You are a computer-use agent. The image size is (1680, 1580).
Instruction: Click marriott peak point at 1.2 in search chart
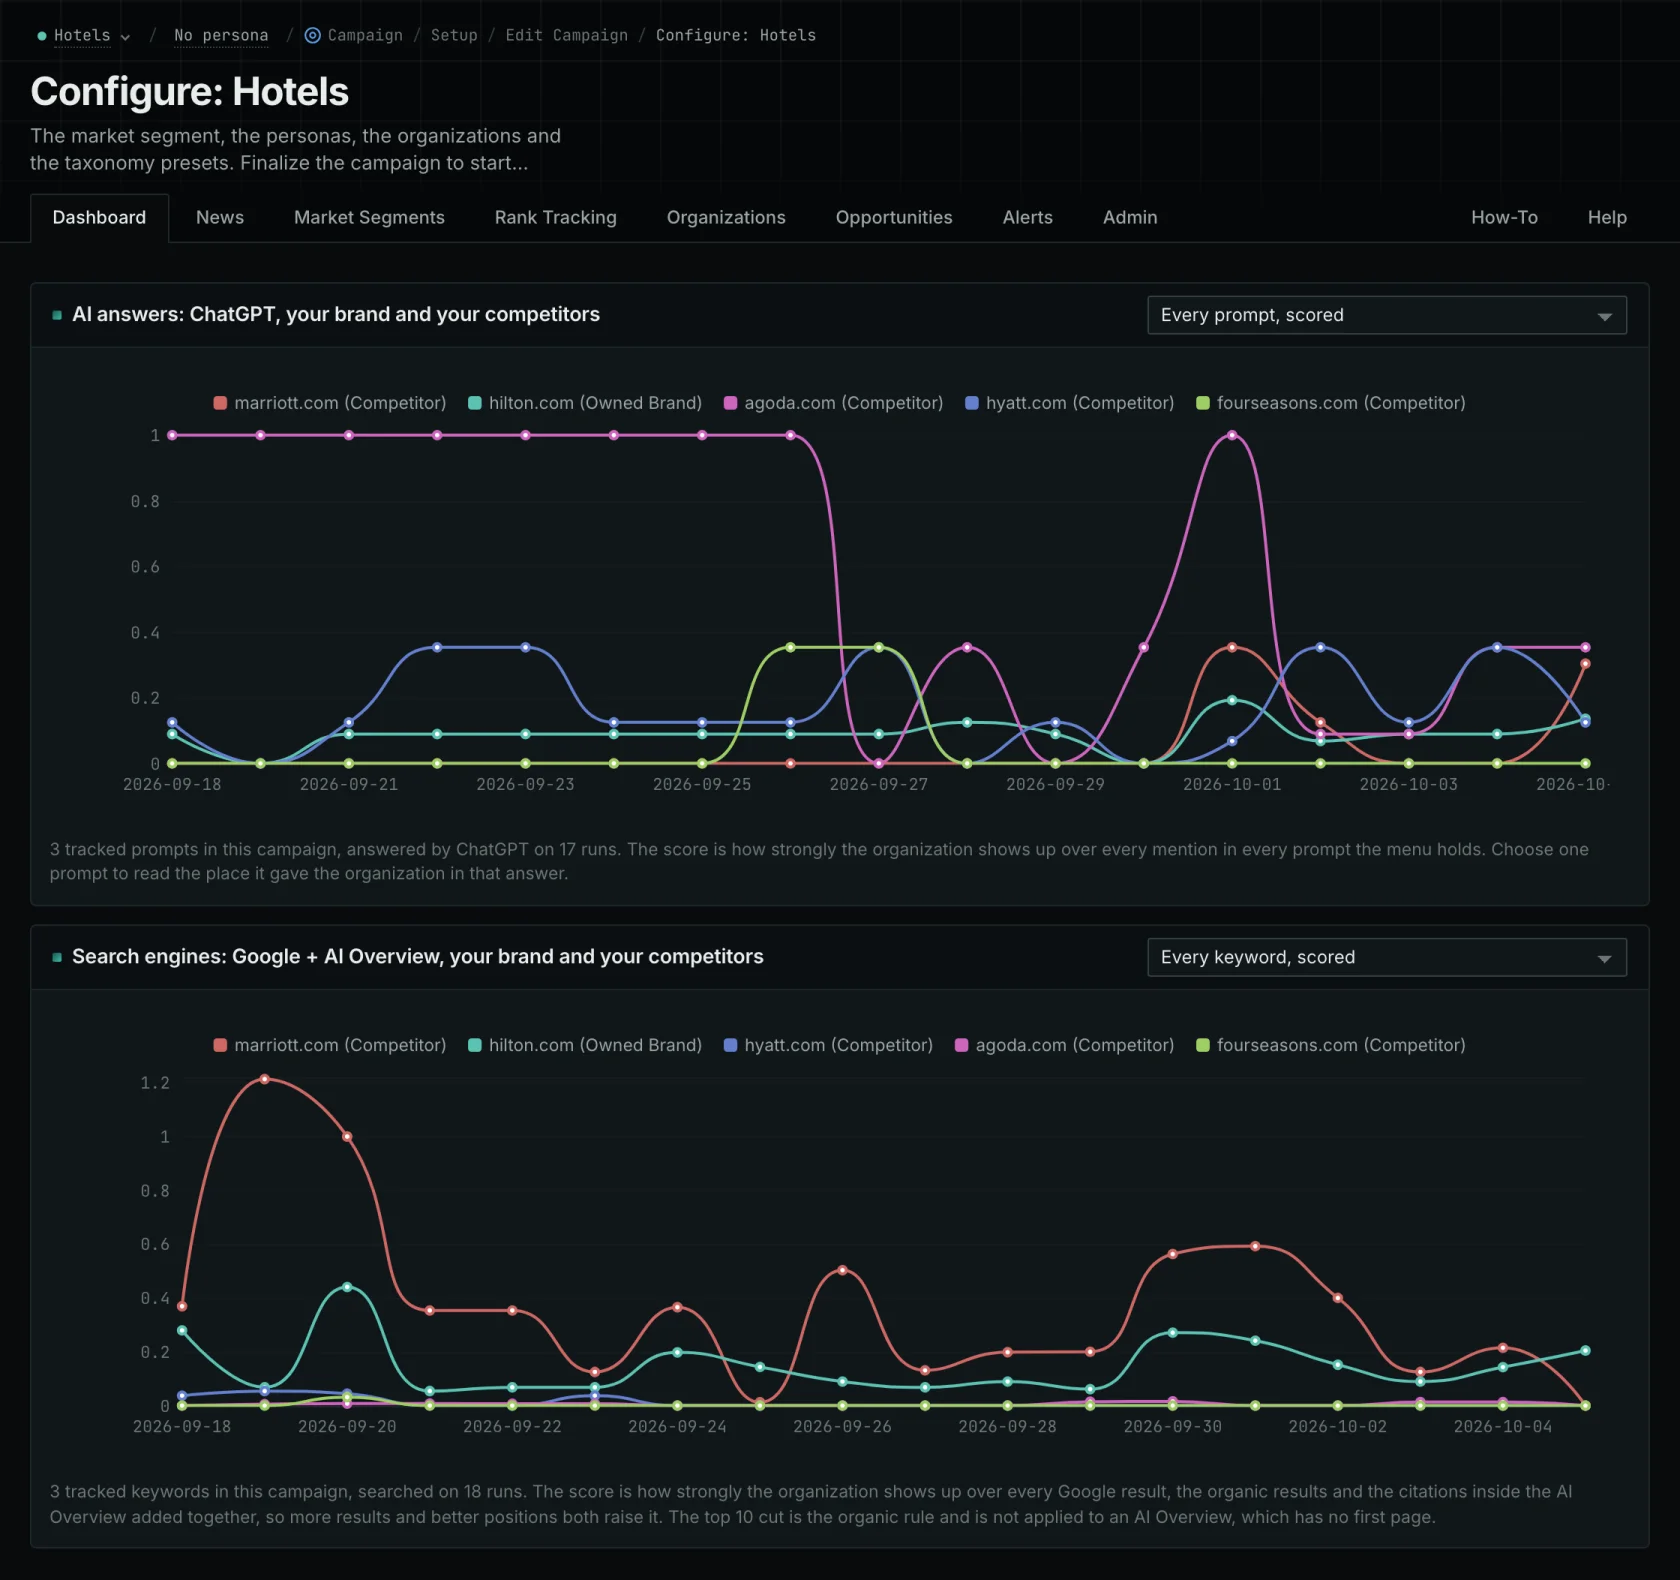click(x=264, y=1079)
